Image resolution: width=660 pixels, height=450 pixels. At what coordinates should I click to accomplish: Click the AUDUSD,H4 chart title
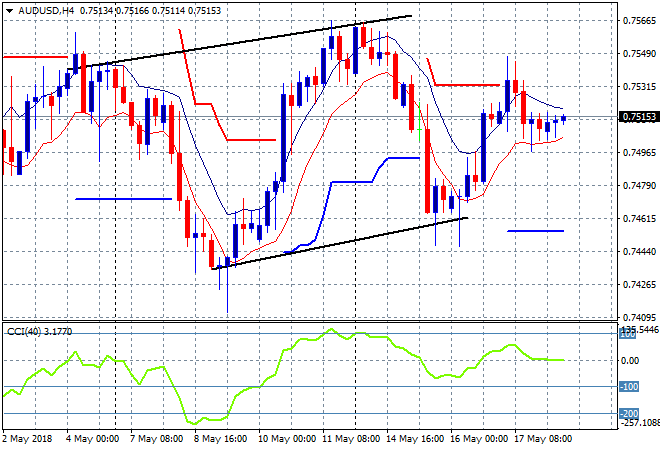click(x=46, y=11)
